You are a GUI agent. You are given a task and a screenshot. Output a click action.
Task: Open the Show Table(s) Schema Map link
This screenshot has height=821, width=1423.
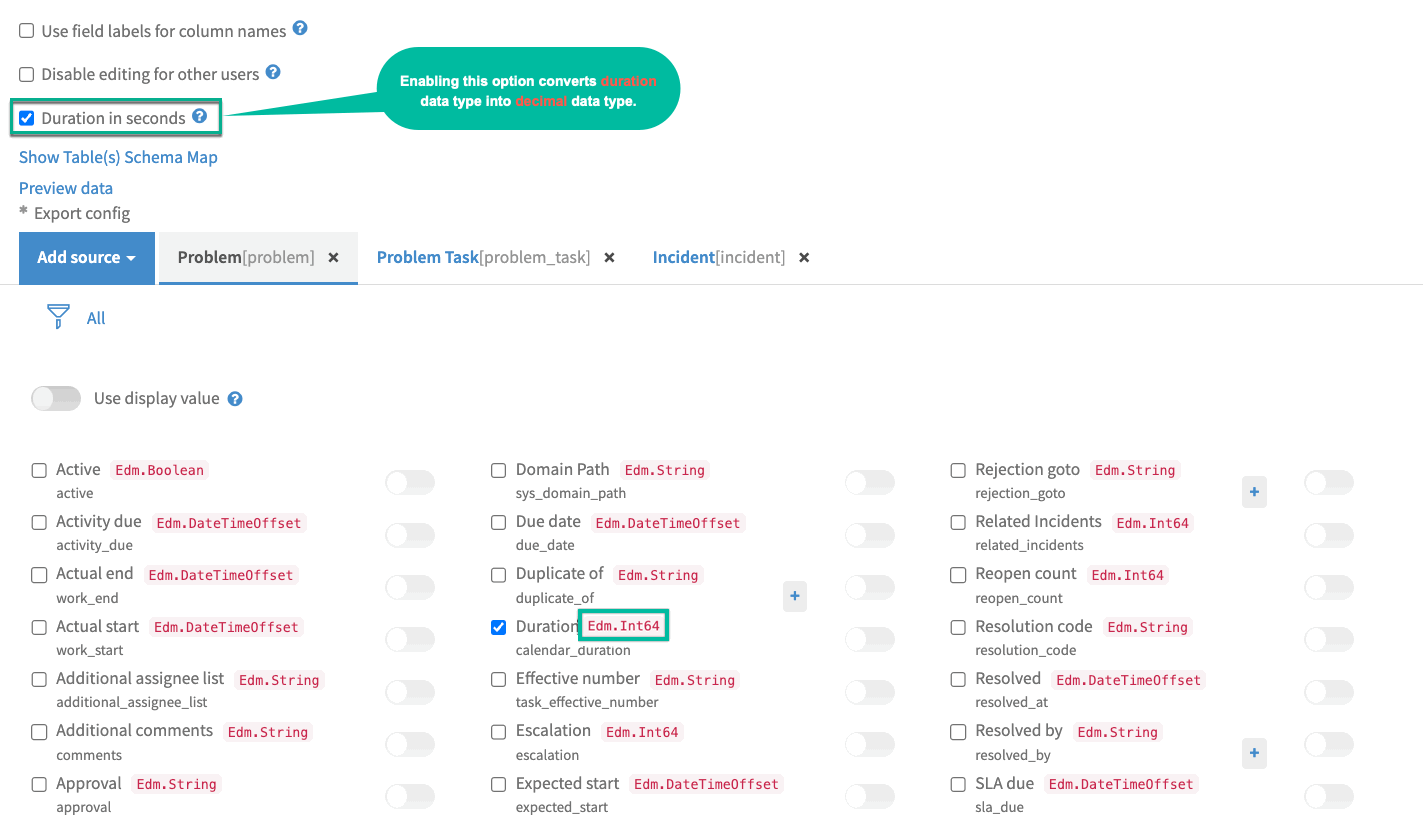[x=118, y=157]
